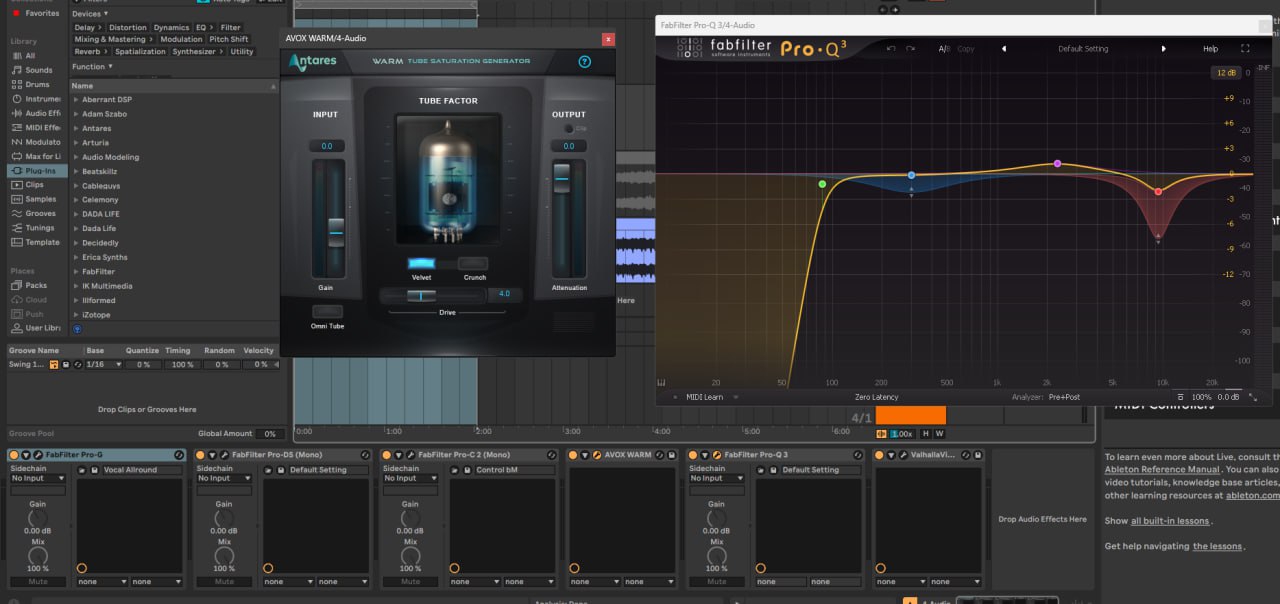This screenshot has width=1280, height=604.
Task: Show the piano display icon in Pro-Q 3
Action: tap(661, 382)
